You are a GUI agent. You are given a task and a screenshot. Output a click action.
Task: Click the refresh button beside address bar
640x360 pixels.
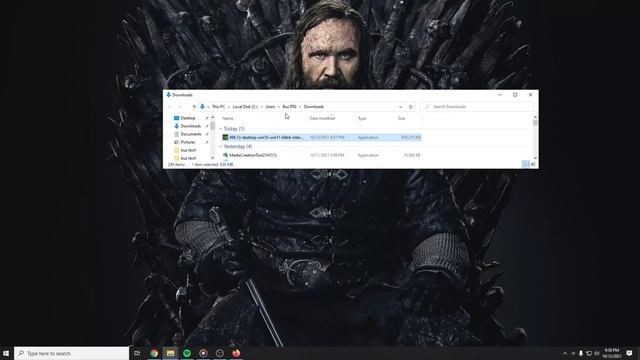pyautogui.click(x=411, y=107)
